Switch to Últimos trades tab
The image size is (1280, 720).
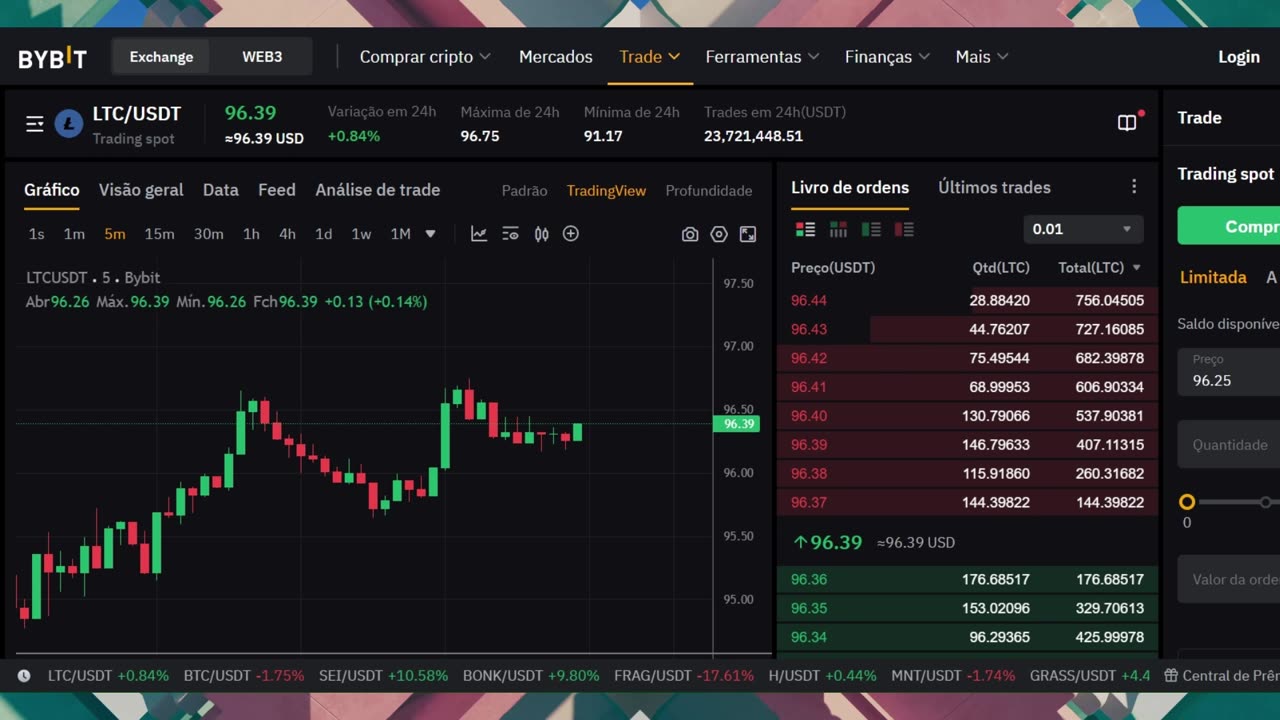tap(994, 187)
